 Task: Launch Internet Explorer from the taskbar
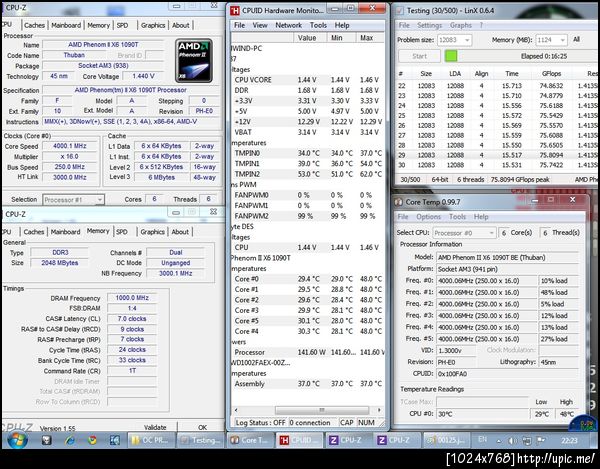[70, 440]
